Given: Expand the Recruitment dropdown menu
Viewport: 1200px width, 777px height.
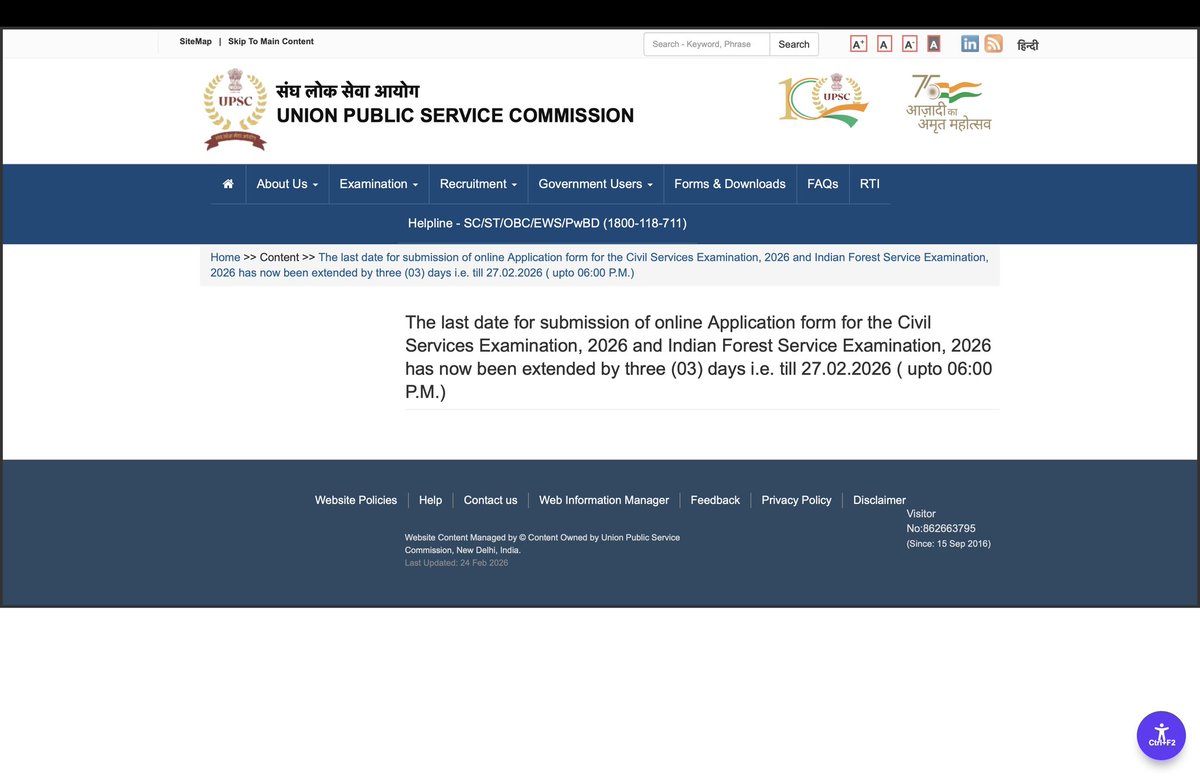Looking at the screenshot, I should [479, 184].
